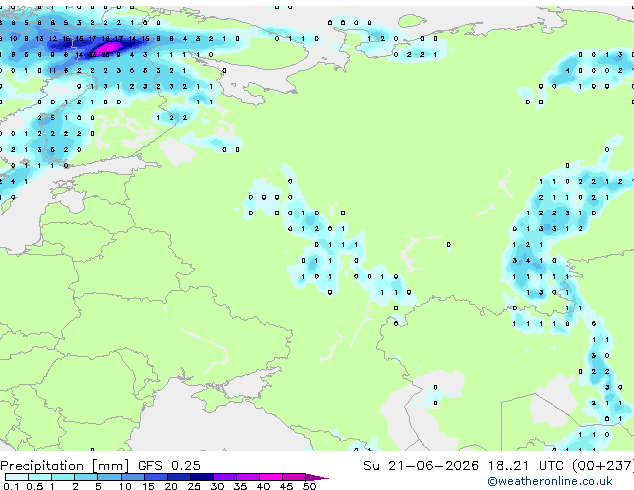Screen dimensions: 634x490
Task: Open the weatheronline.co.uk copyright link
Action: tap(550, 481)
